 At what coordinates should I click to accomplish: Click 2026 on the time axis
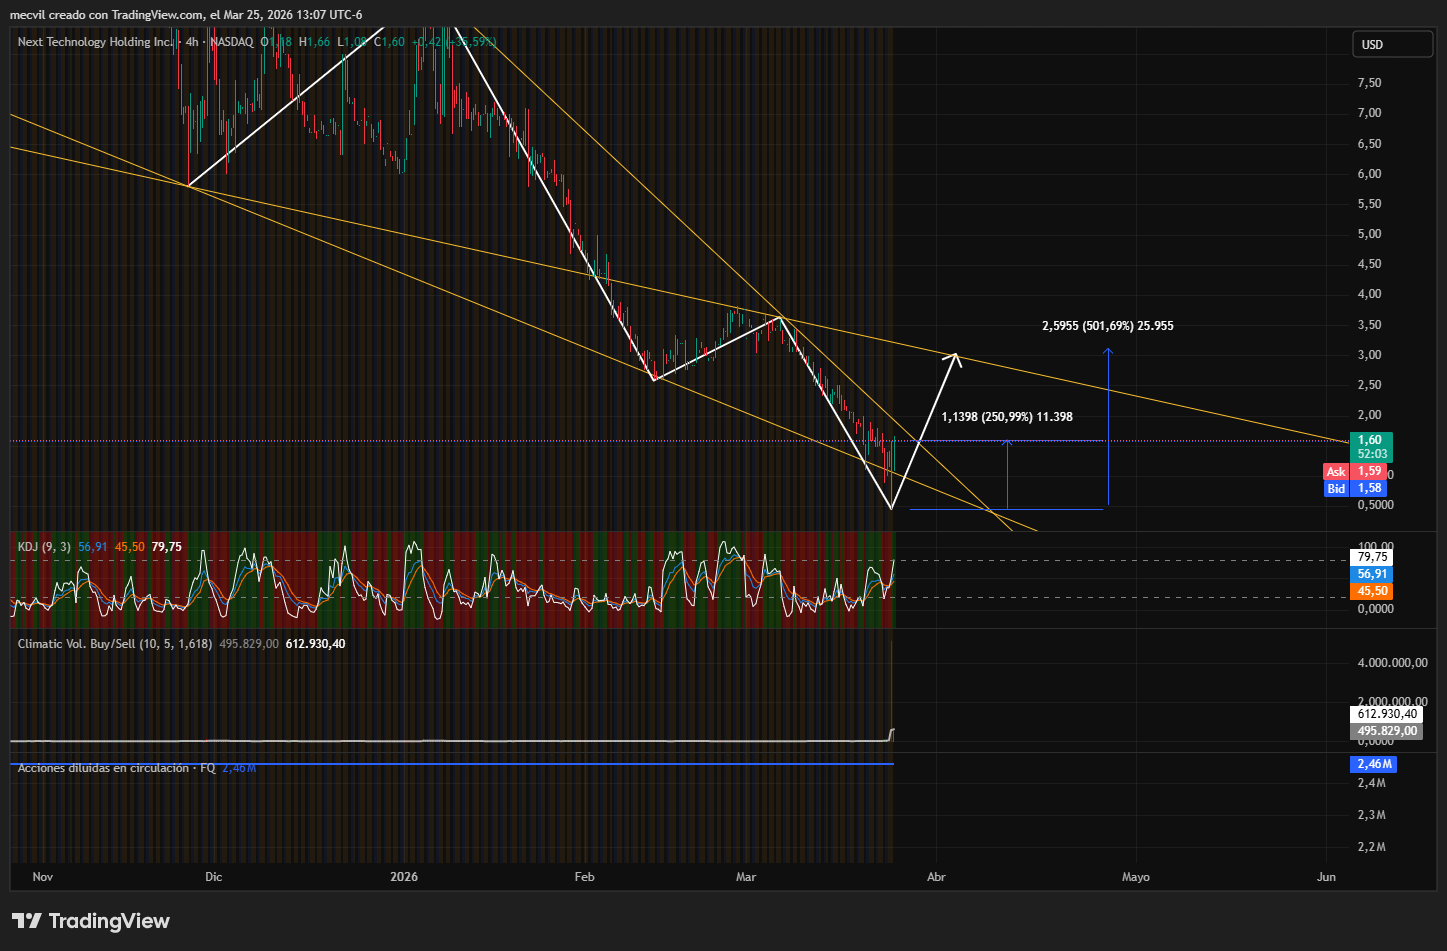click(404, 877)
